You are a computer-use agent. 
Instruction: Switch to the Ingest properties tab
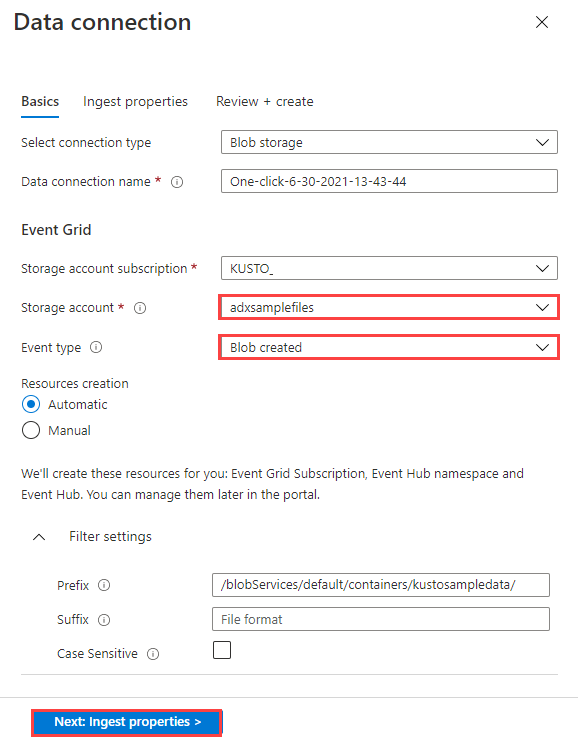(x=135, y=101)
